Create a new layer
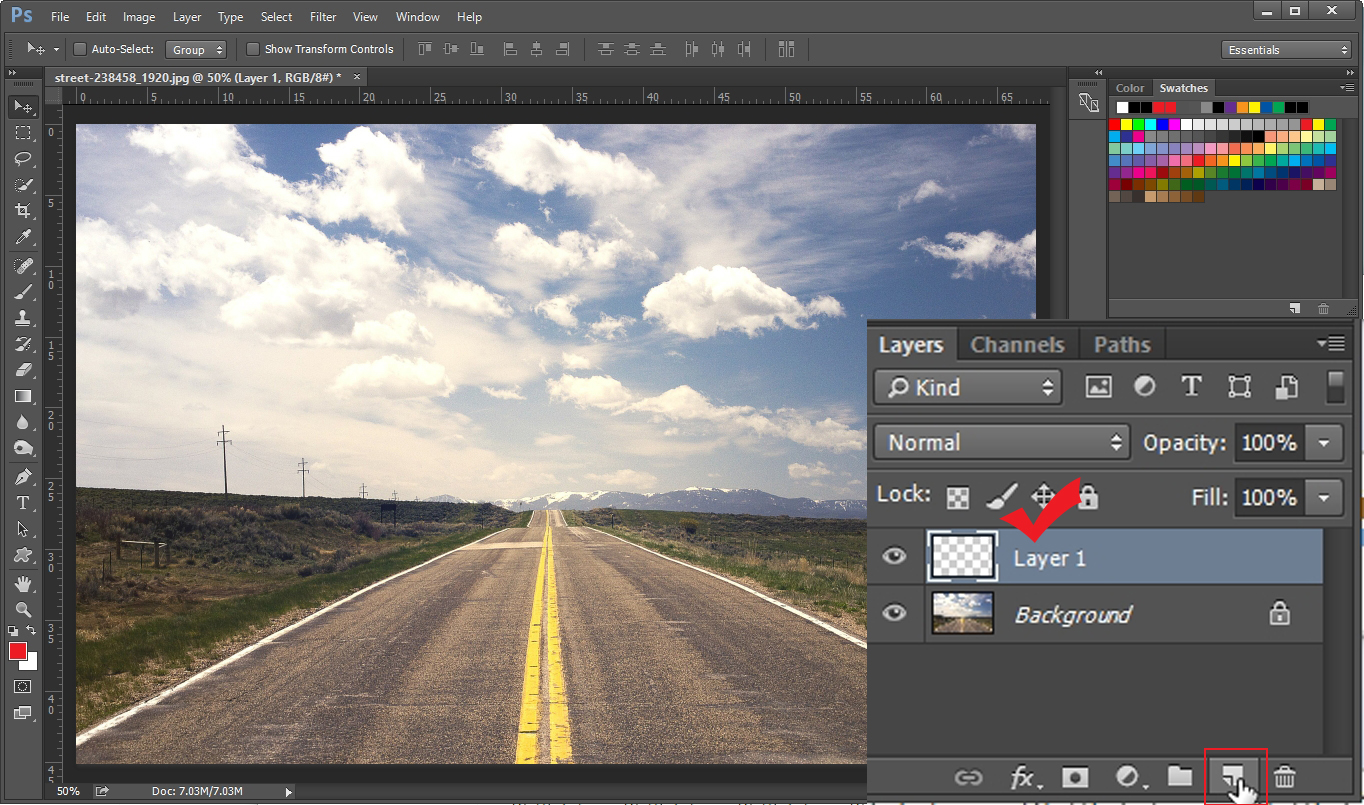The image size is (1364, 805). pyautogui.click(x=1232, y=776)
